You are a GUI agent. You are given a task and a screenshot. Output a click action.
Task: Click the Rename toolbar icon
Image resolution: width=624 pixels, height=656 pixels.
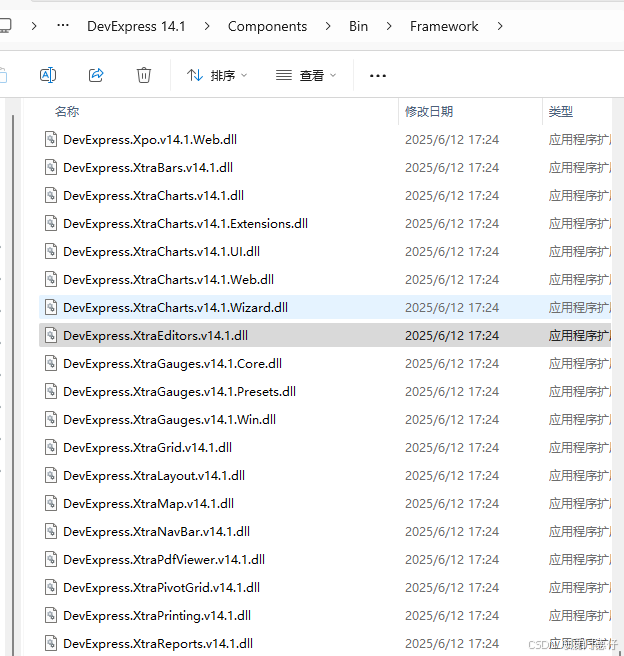click(x=48, y=75)
